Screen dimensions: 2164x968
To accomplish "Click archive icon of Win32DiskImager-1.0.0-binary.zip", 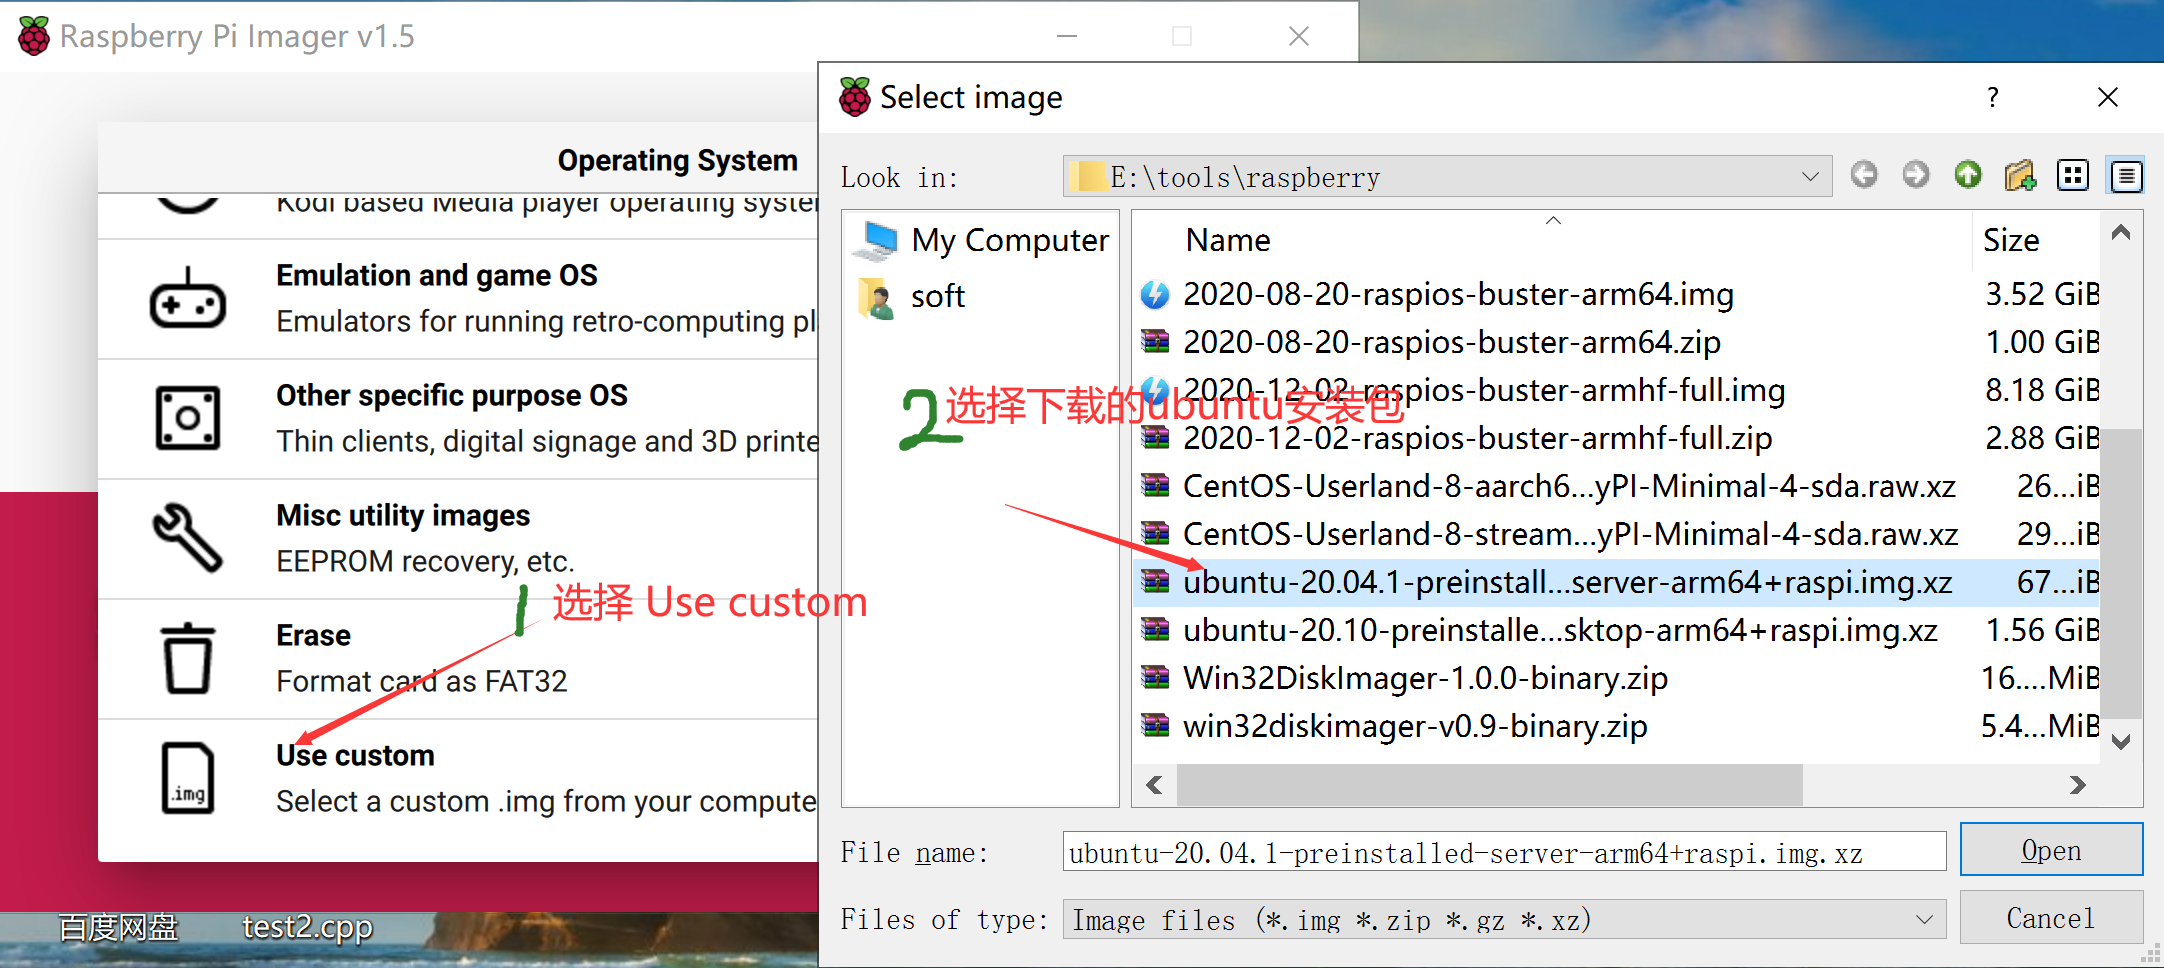I will pos(1155,679).
